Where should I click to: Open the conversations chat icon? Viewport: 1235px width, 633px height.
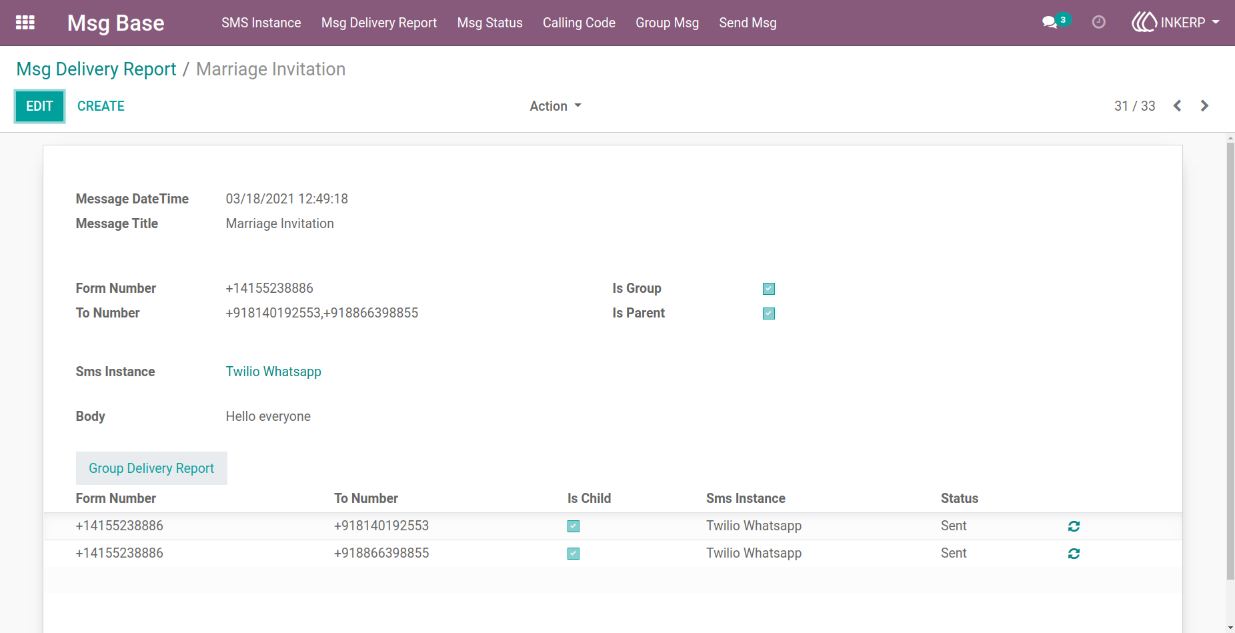[1049, 22]
